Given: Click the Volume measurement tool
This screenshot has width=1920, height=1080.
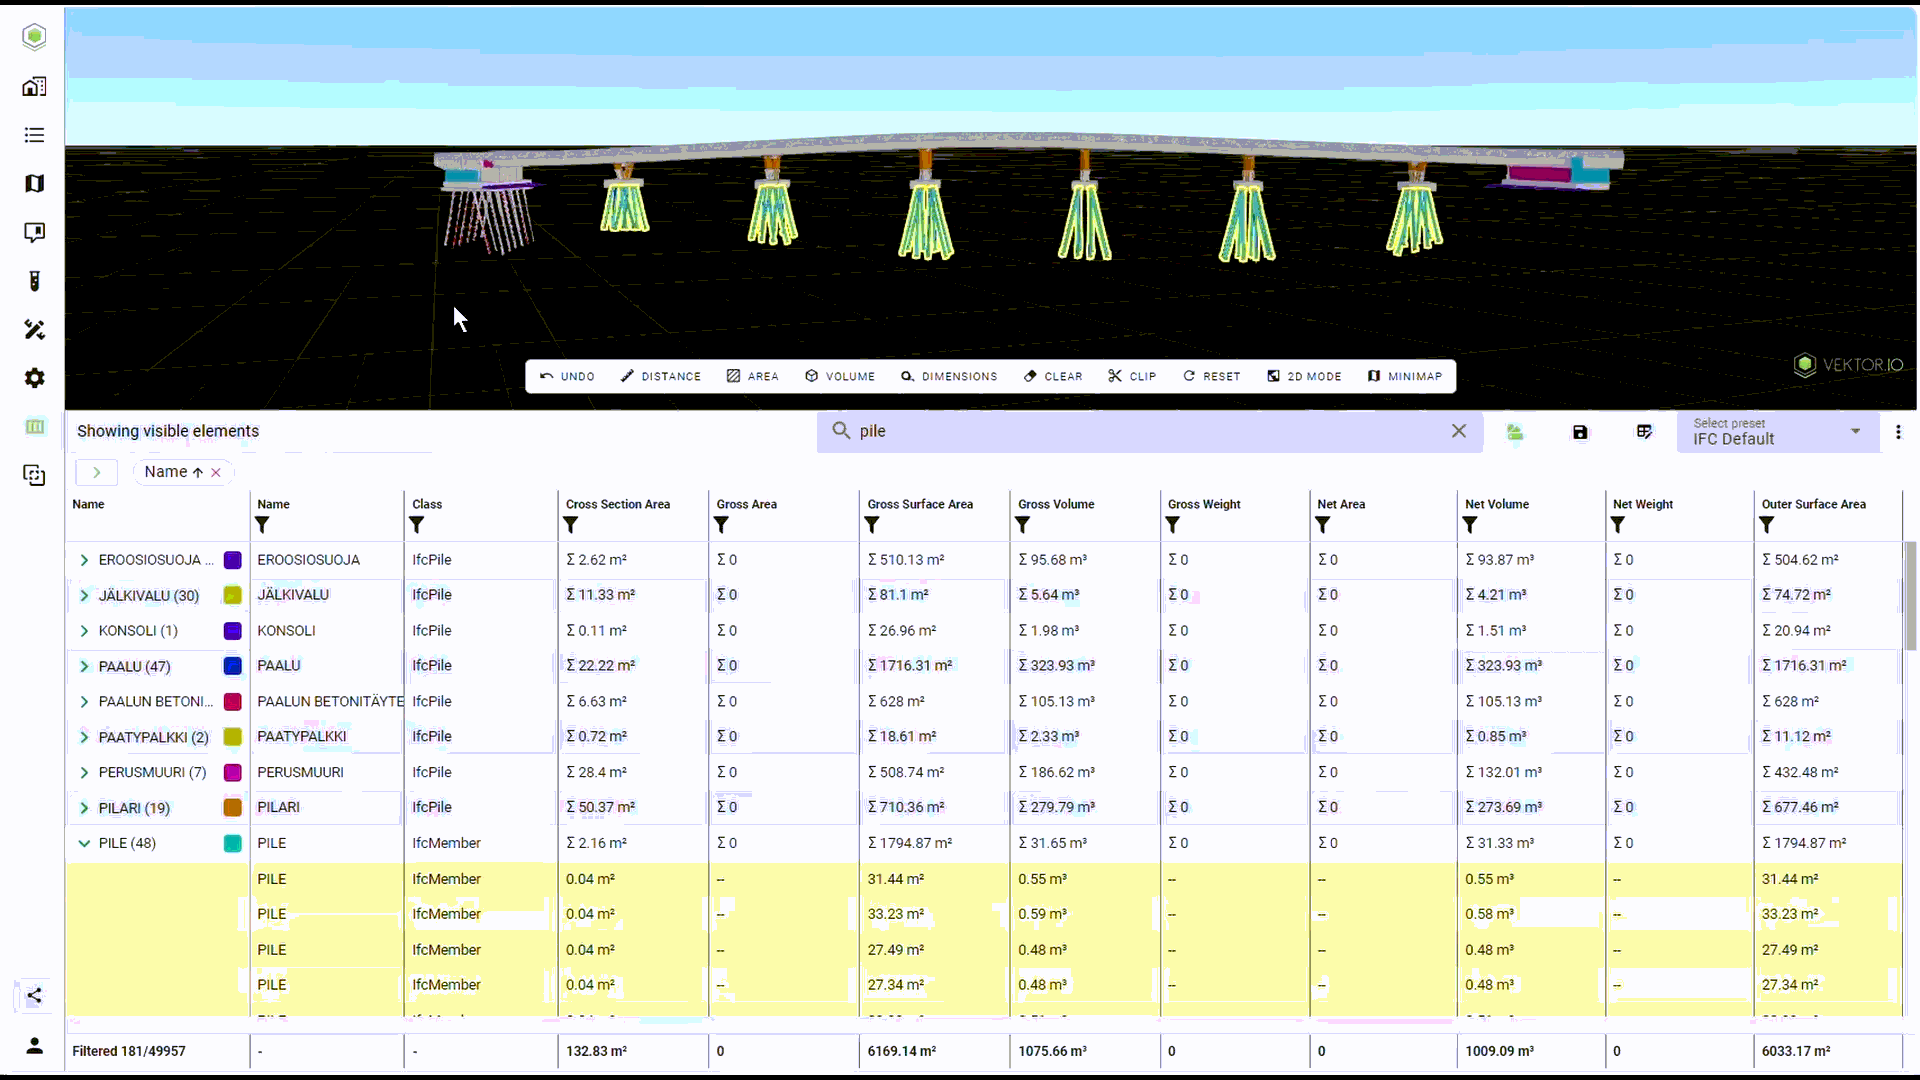Looking at the screenshot, I should [840, 376].
